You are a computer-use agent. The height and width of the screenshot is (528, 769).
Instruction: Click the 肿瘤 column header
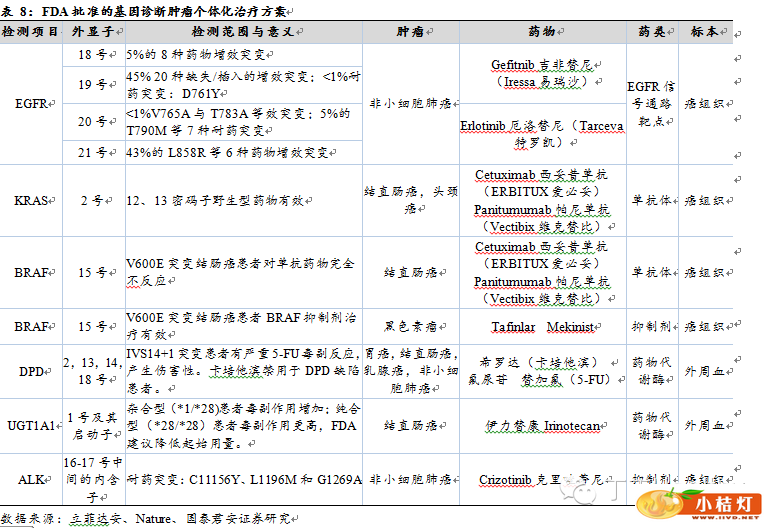point(409,32)
